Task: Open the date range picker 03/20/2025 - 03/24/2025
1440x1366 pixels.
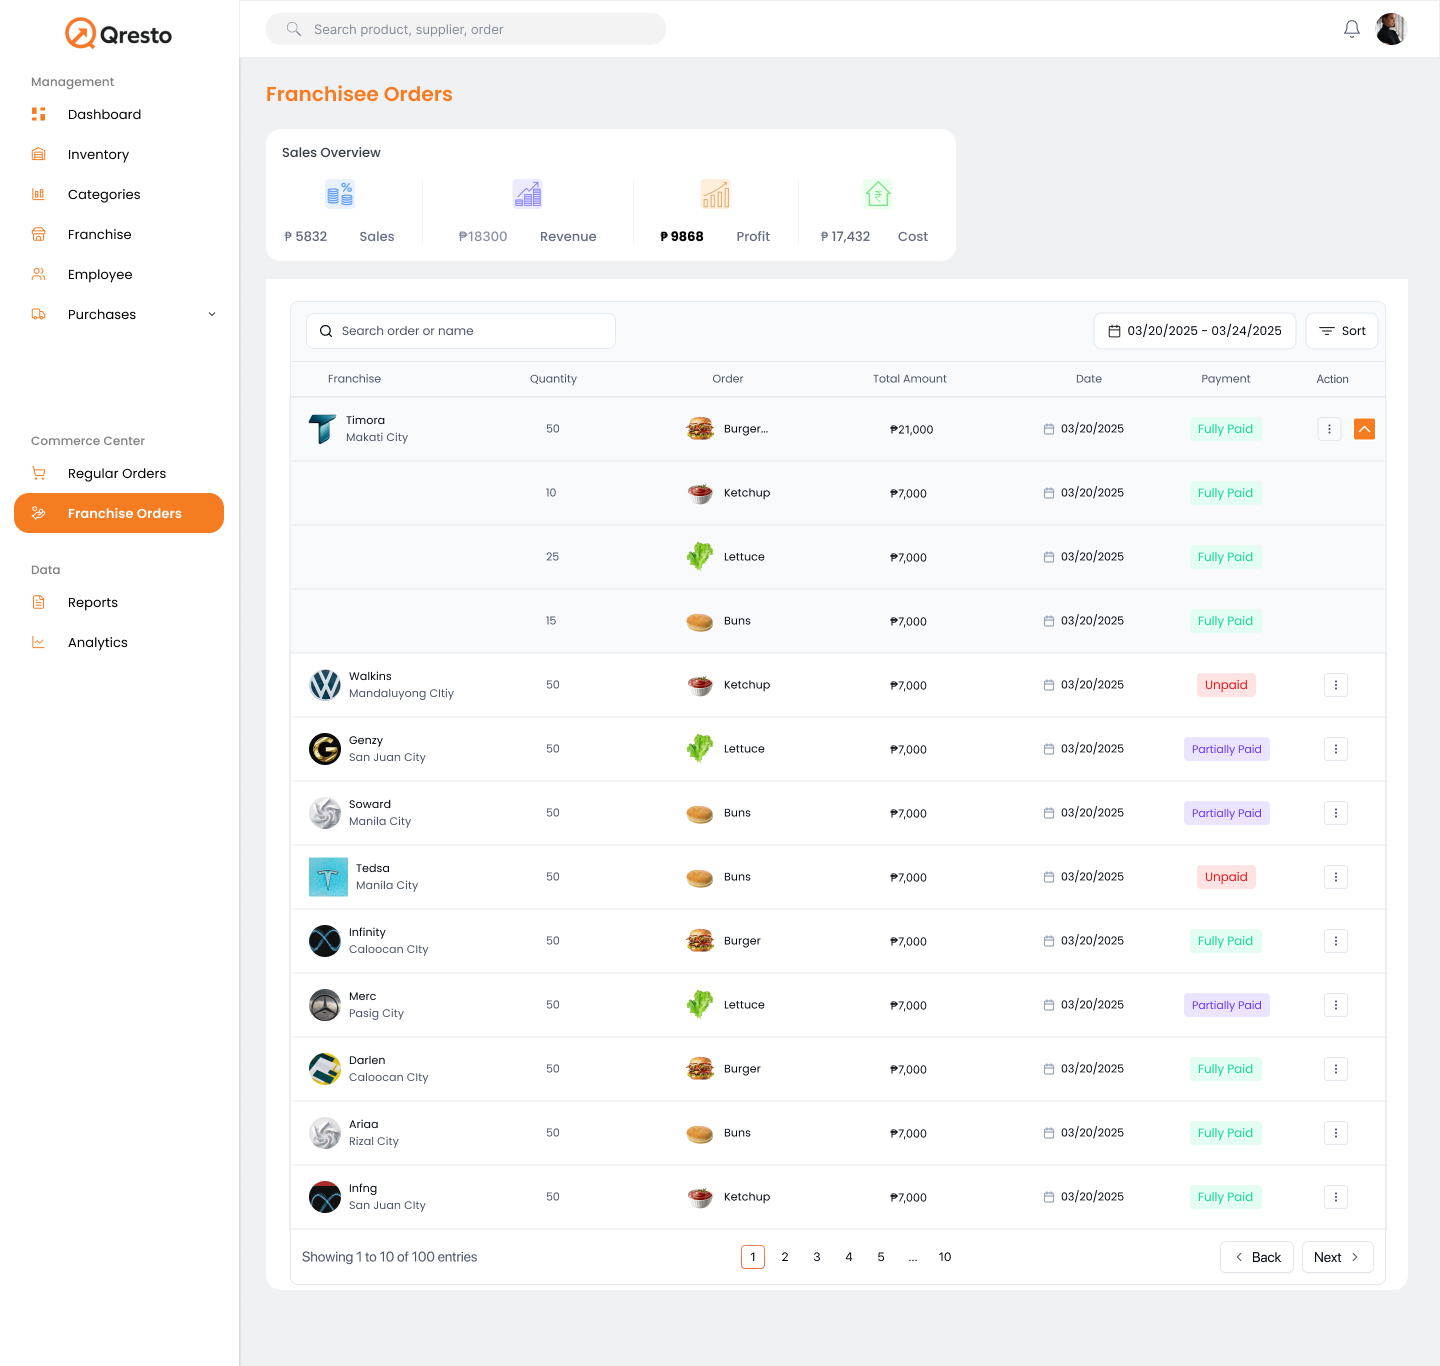Action: (1194, 331)
